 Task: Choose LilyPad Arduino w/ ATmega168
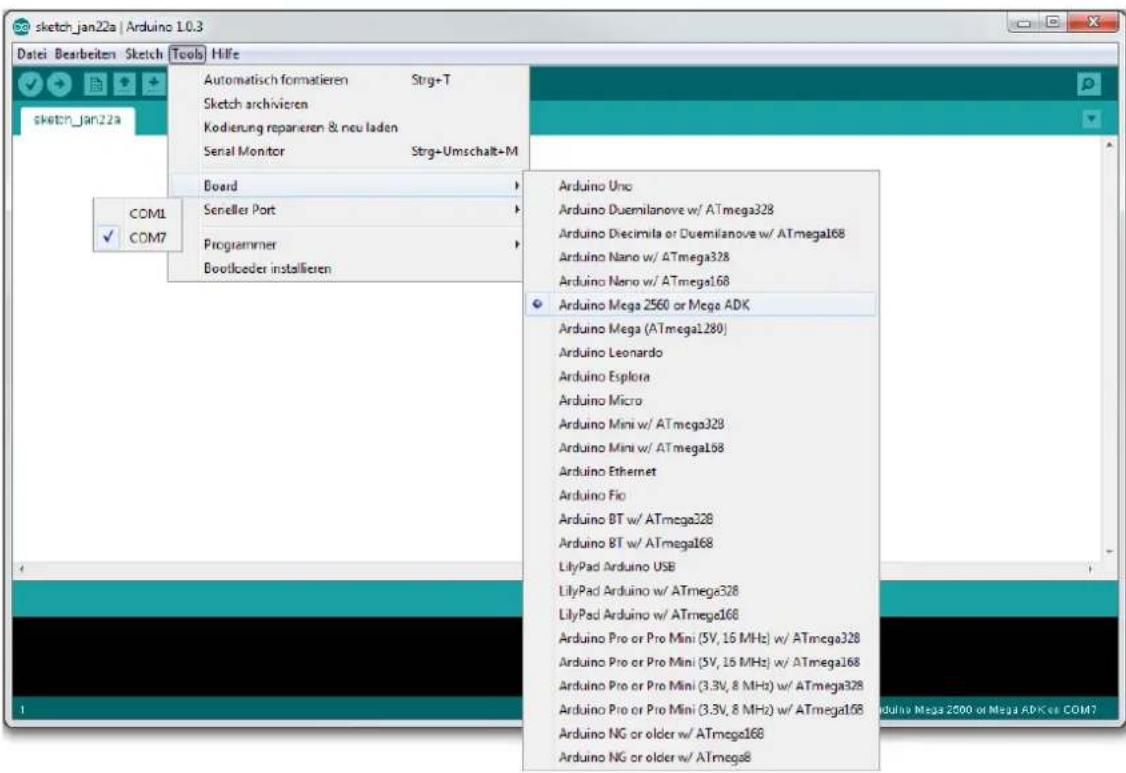[x=701, y=614]
